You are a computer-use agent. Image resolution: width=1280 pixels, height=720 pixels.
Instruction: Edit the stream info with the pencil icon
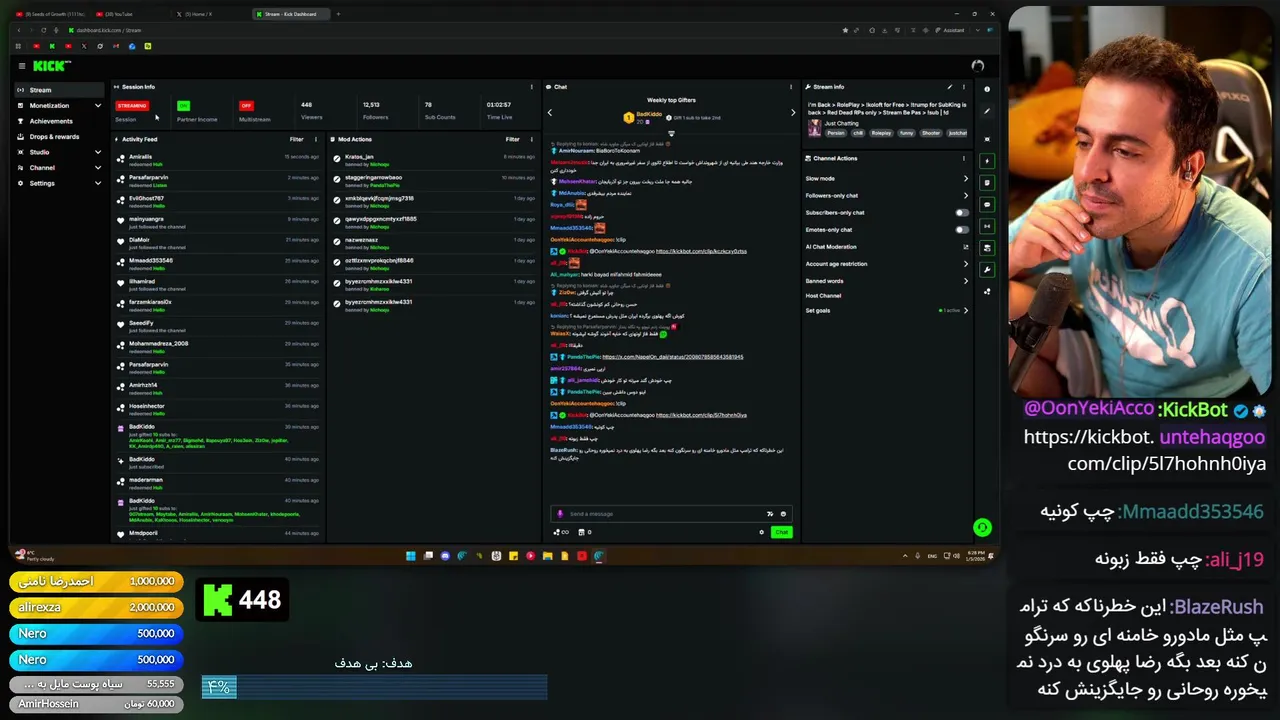coord(950,87)
